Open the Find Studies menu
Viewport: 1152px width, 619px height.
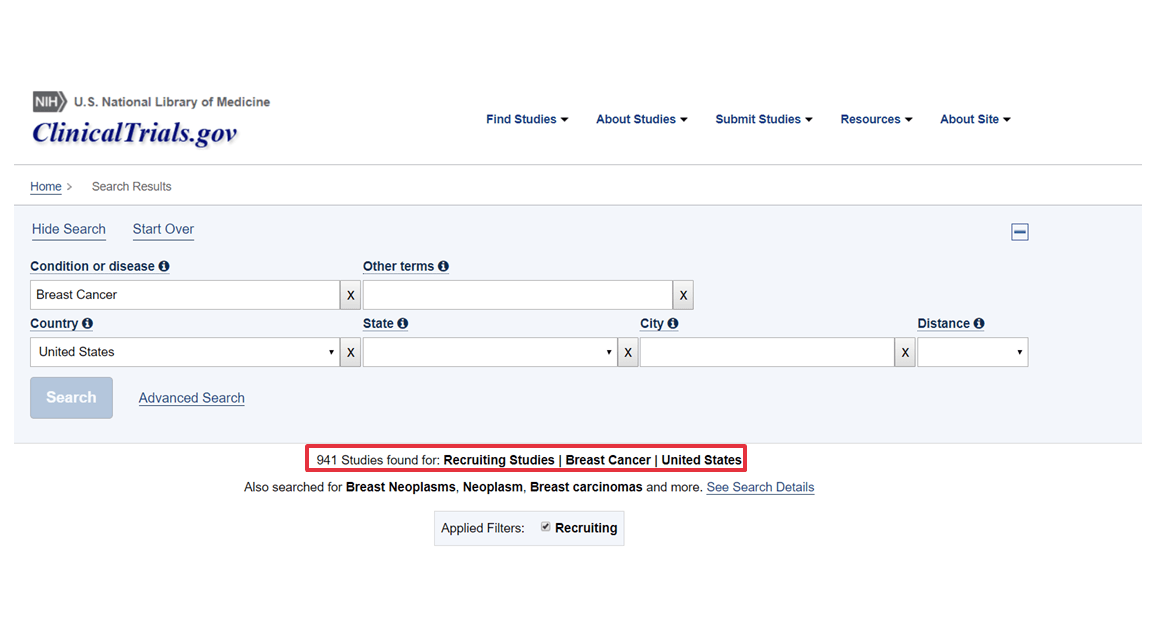(527, 119)
